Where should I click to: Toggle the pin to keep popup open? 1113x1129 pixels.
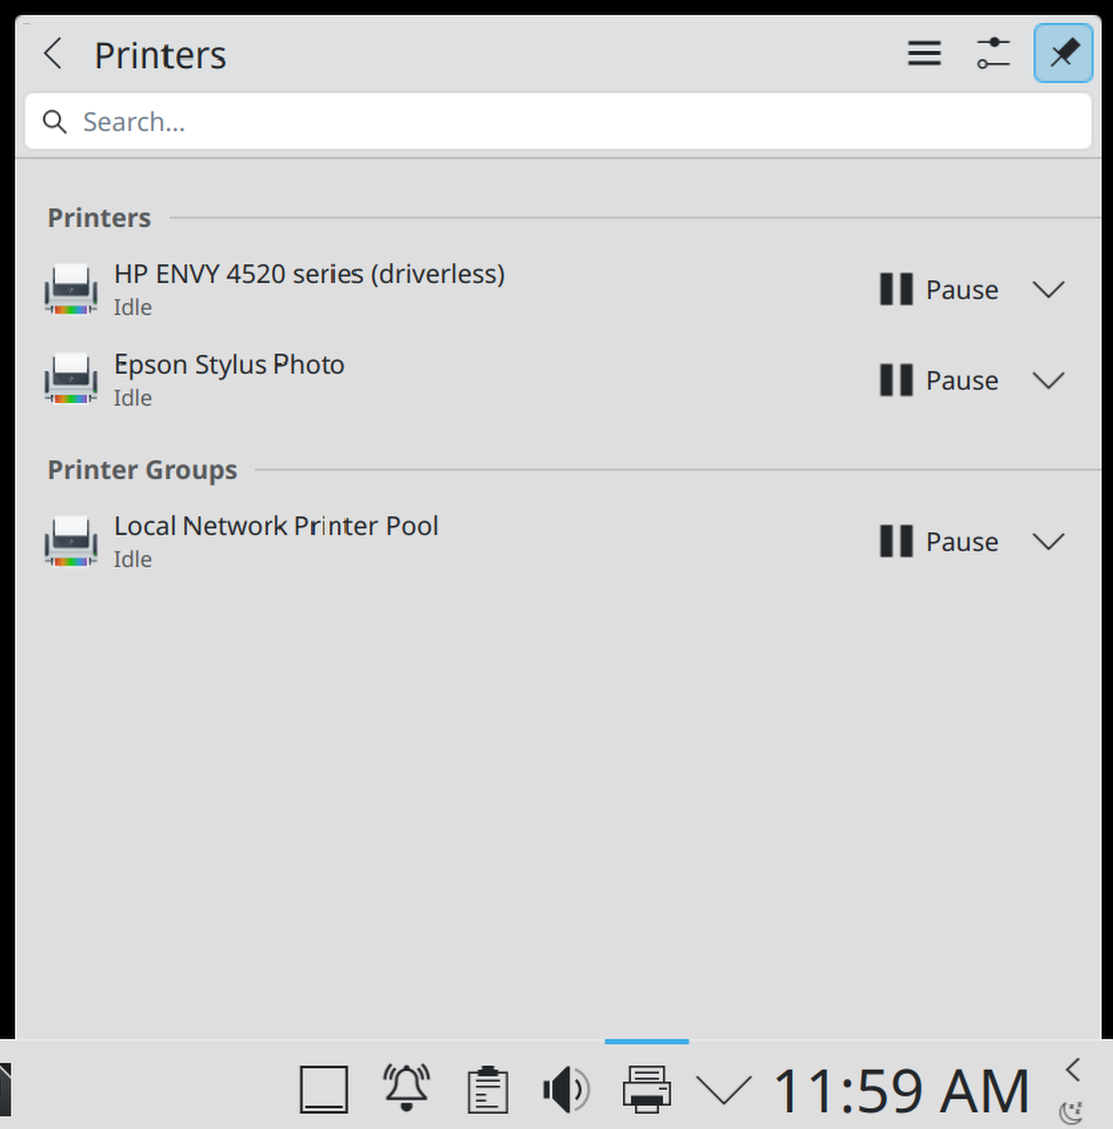click(1062, 54)
